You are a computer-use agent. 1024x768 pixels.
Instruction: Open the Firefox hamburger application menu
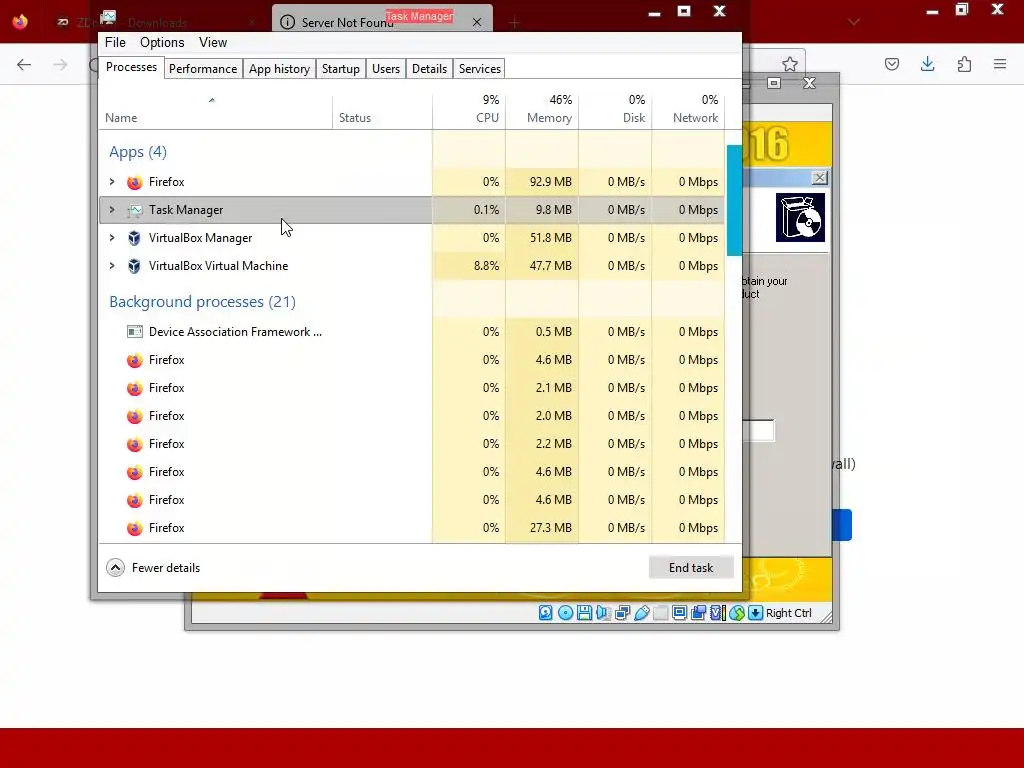1000,64
